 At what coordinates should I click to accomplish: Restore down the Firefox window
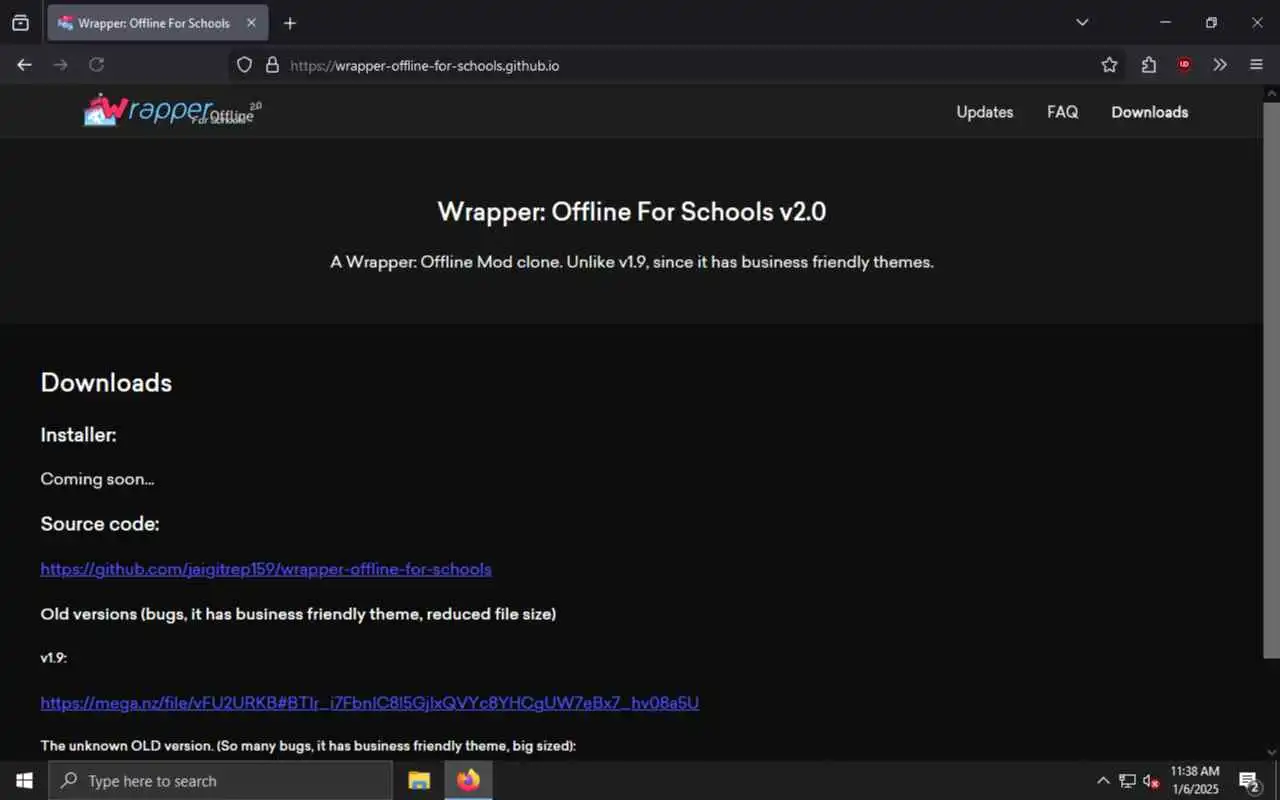click(1211, 23)
